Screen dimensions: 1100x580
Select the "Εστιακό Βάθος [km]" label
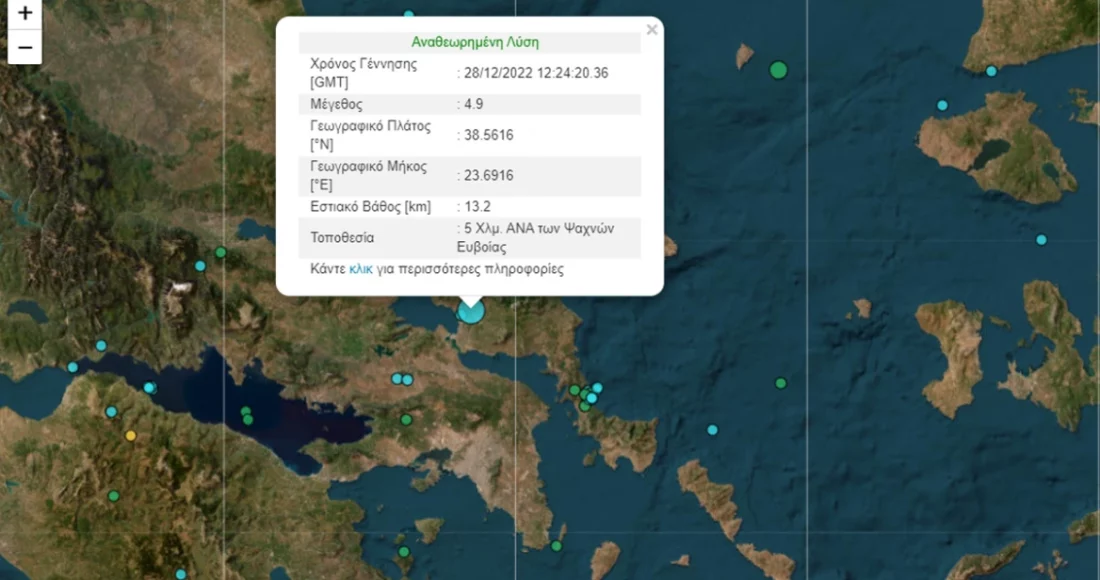point(370,207)
